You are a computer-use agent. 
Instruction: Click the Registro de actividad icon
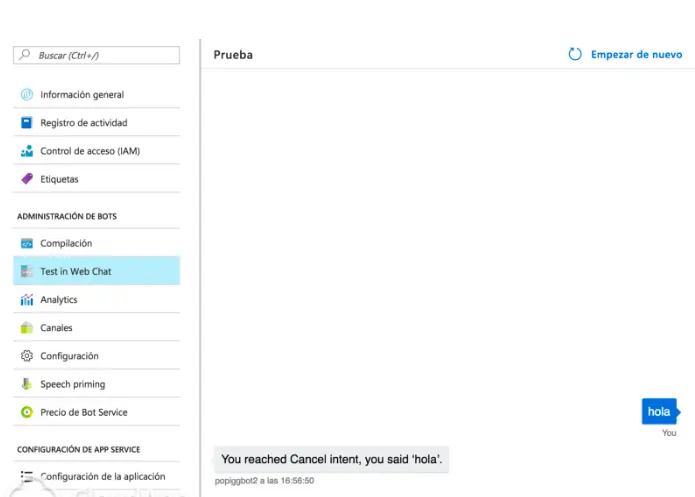pos(27,123)
